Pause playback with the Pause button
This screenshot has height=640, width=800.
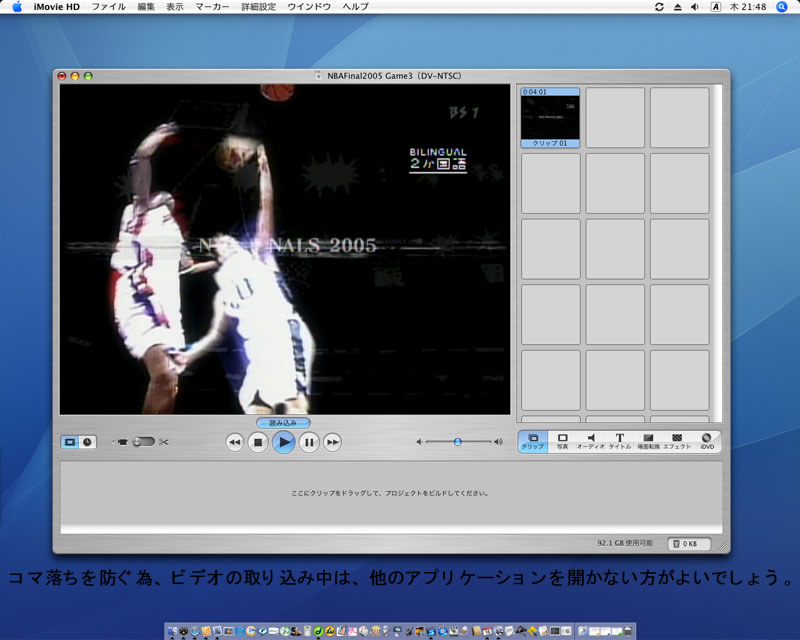309,442
